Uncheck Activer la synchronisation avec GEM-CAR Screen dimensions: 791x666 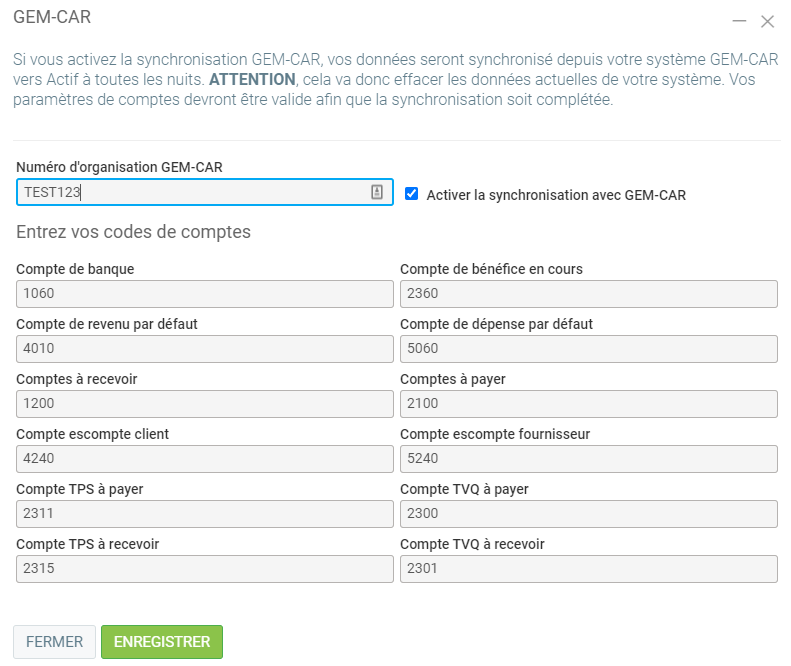(x=412, y=194)
